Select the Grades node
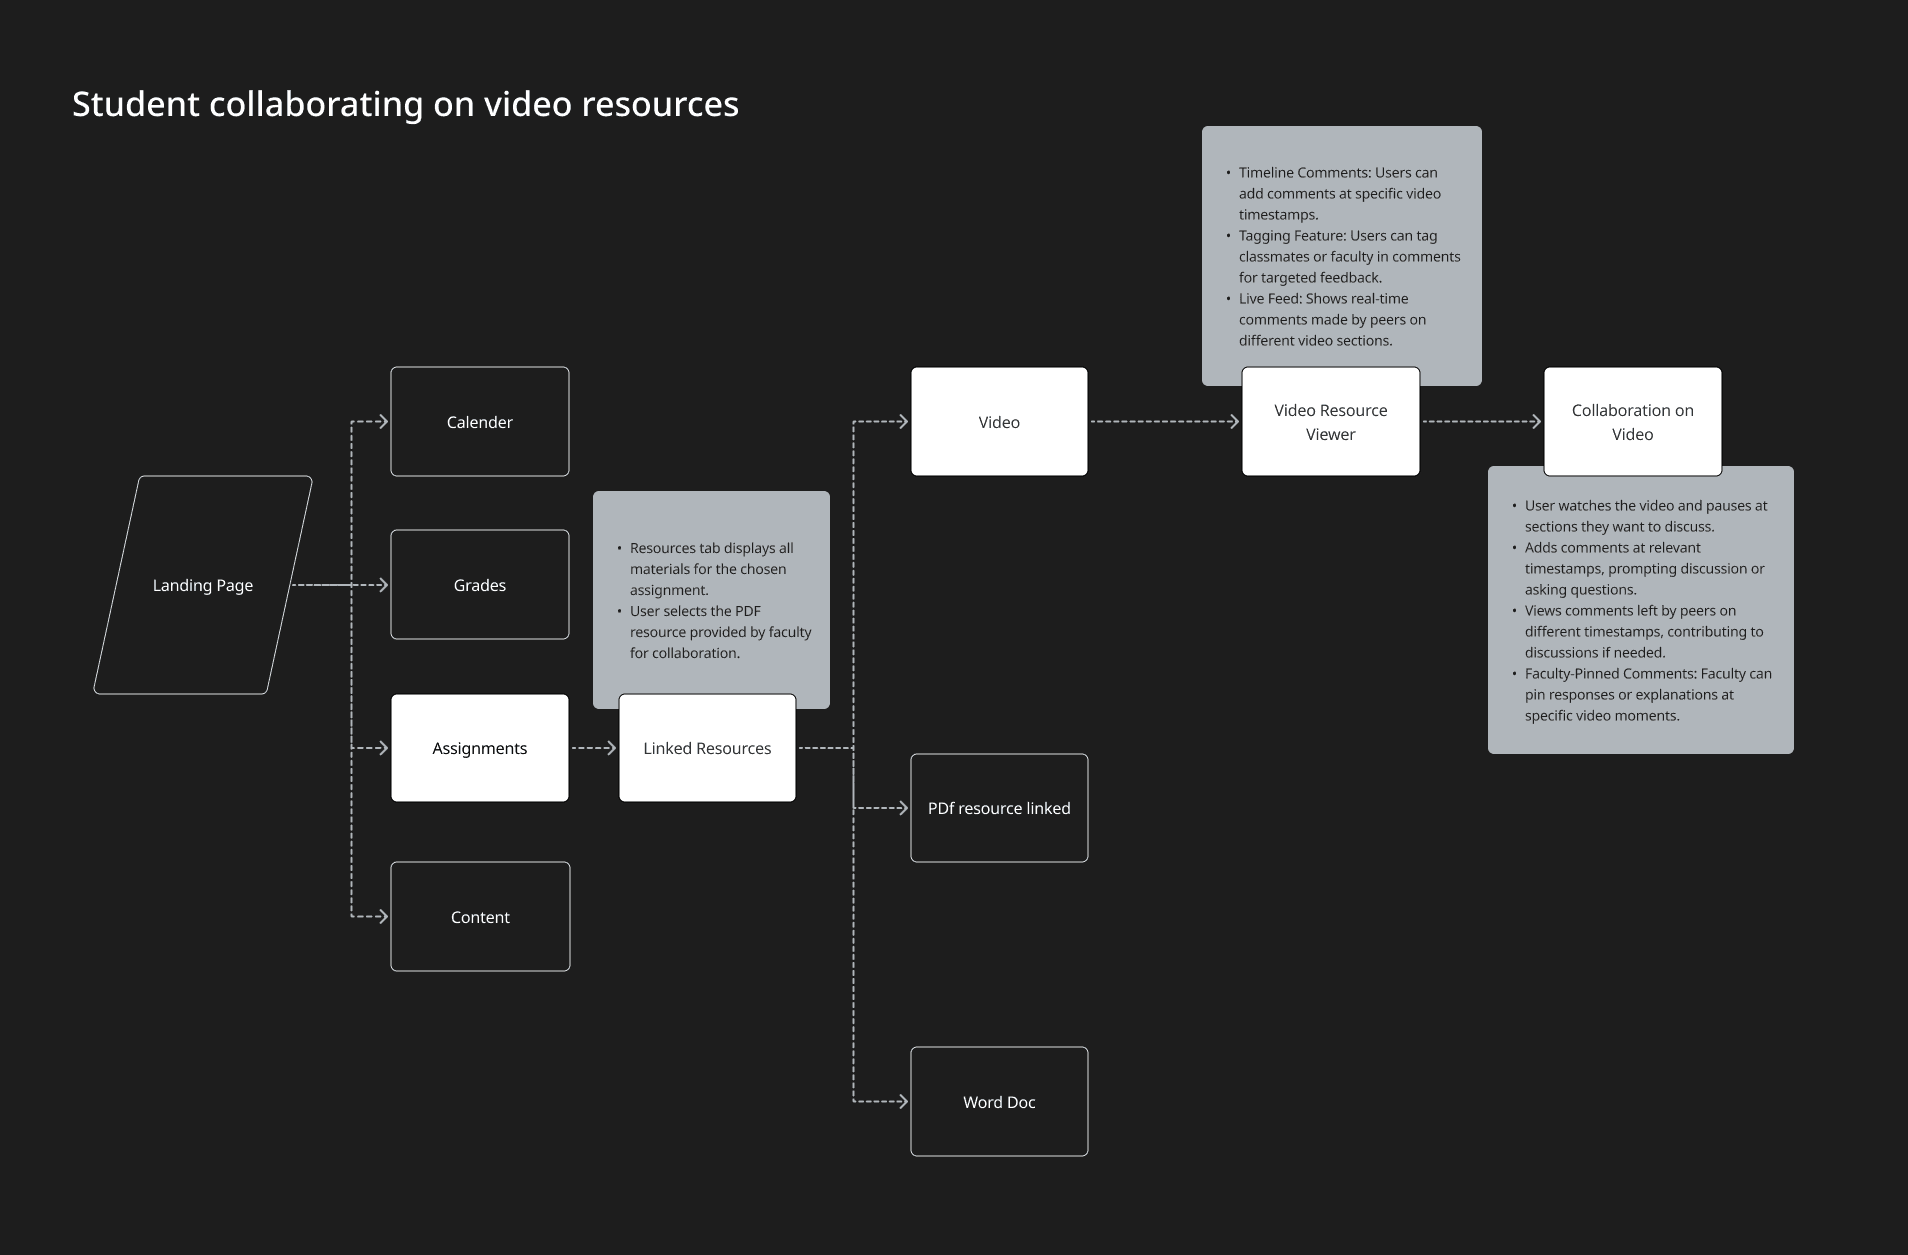This screenshot has height=1255, width=1908. tap(480, 585)
